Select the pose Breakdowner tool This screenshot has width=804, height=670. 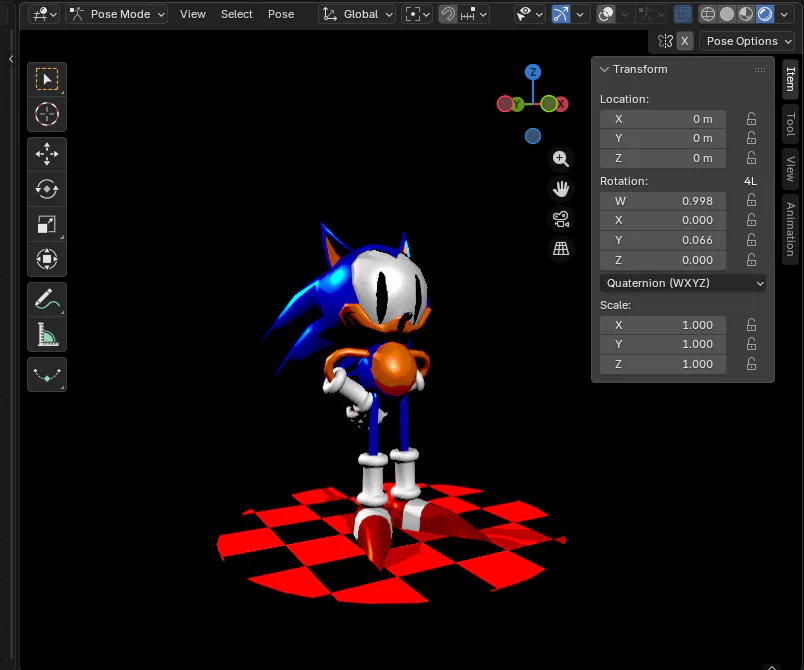tap(47, 375)
